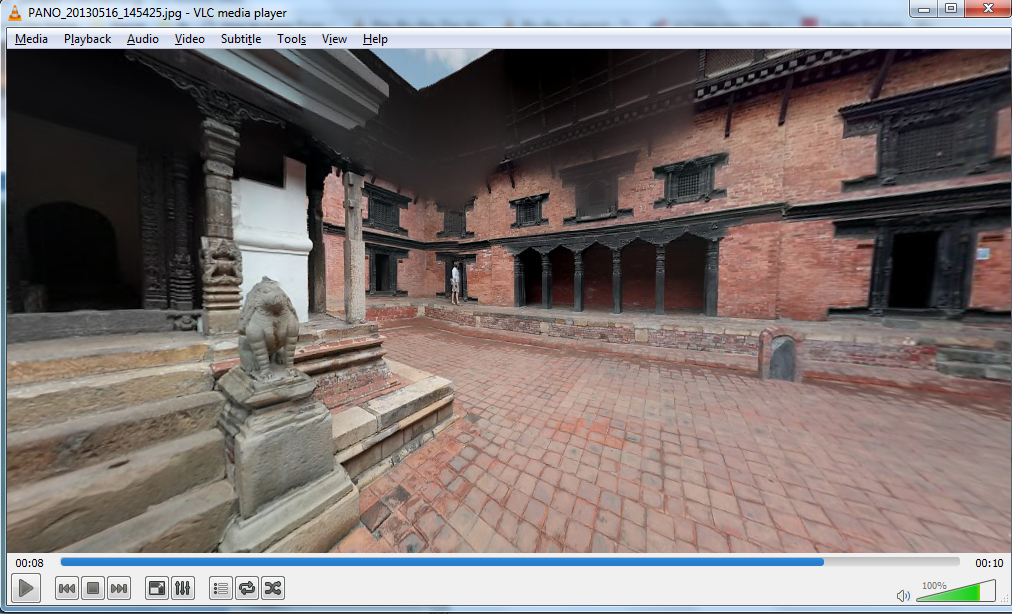Mute audio via speaker icon

[903, 595]
